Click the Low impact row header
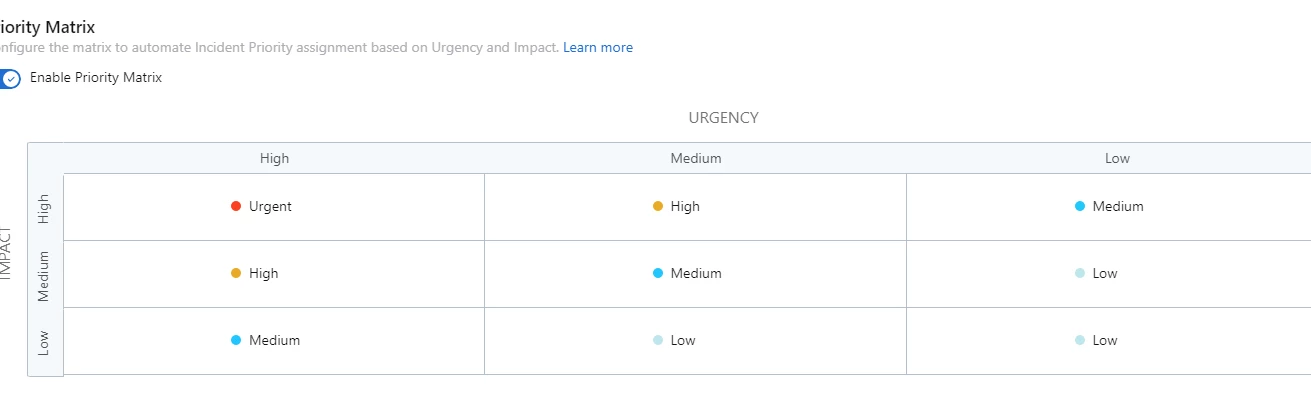1311x400 pixels. 45,342
